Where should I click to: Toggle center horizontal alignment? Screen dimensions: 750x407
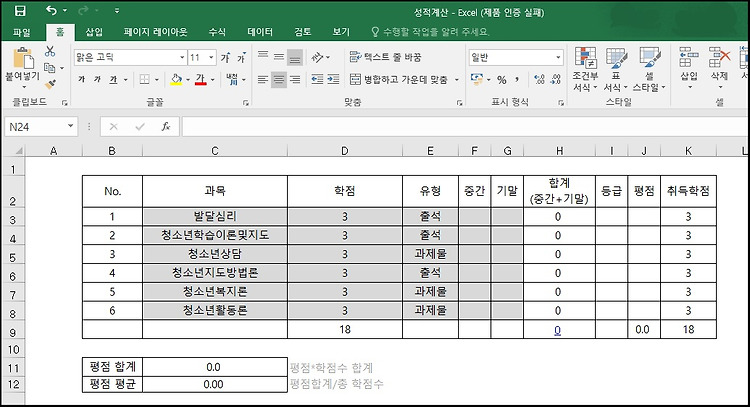279,79
